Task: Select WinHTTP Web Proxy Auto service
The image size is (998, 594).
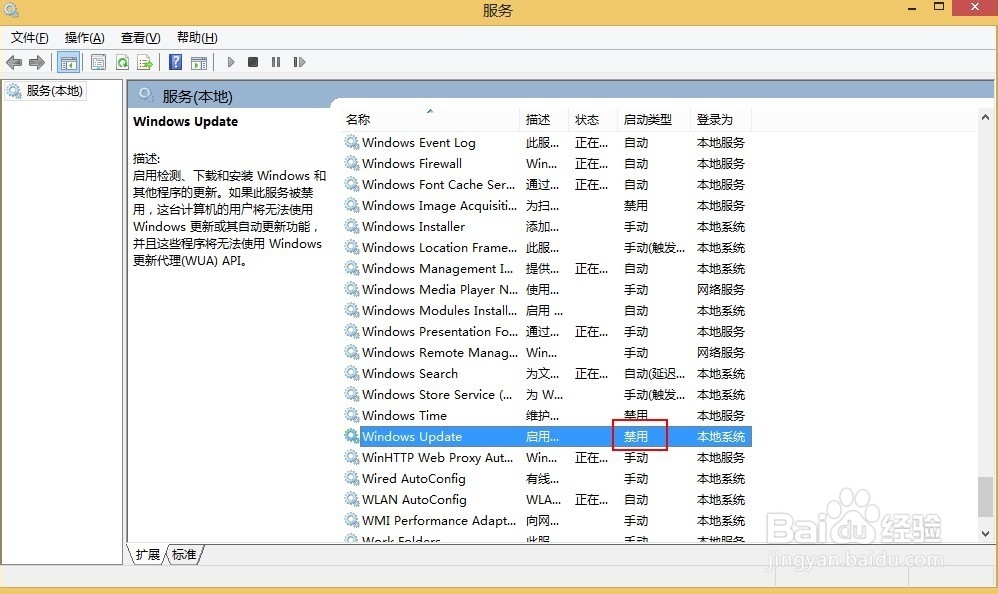Action: pos(547,458)
